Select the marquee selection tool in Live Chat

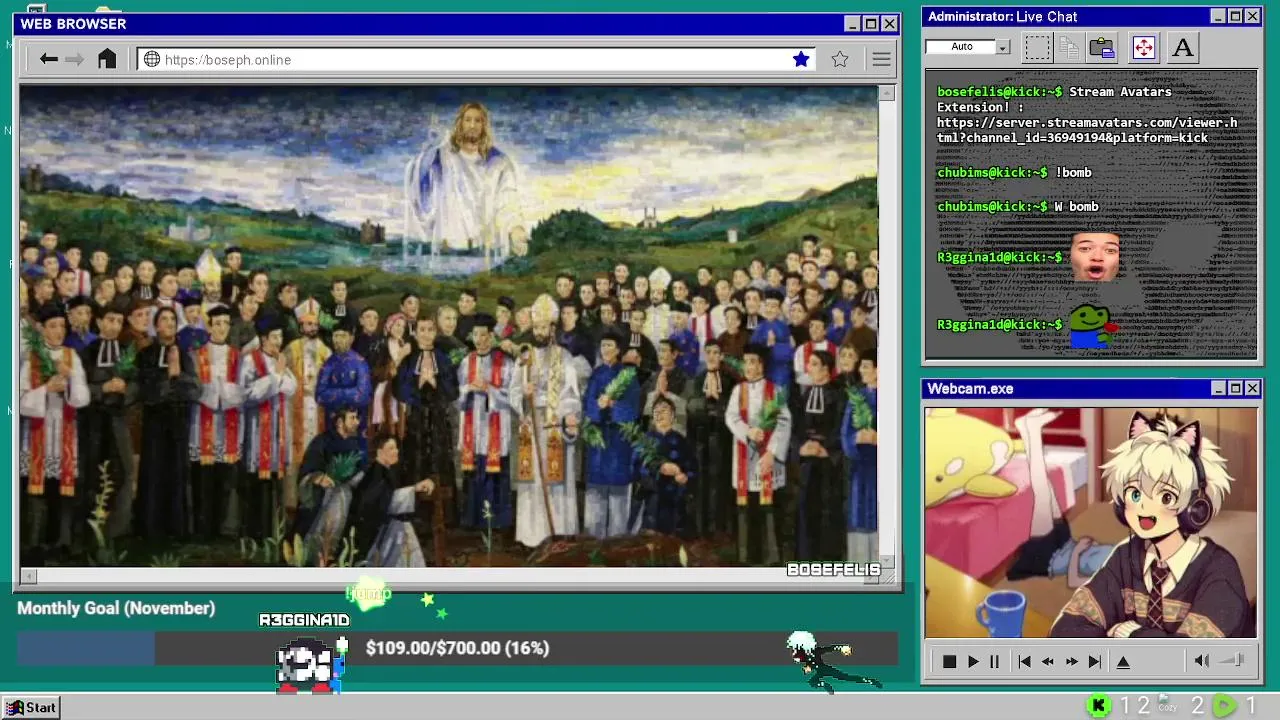[1037, 47]
